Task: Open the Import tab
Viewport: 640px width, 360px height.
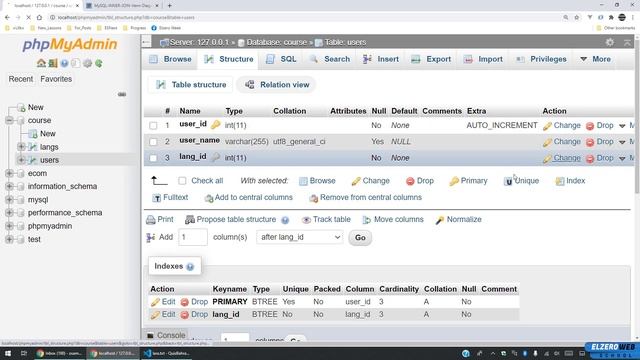Action: pos(483,59)
